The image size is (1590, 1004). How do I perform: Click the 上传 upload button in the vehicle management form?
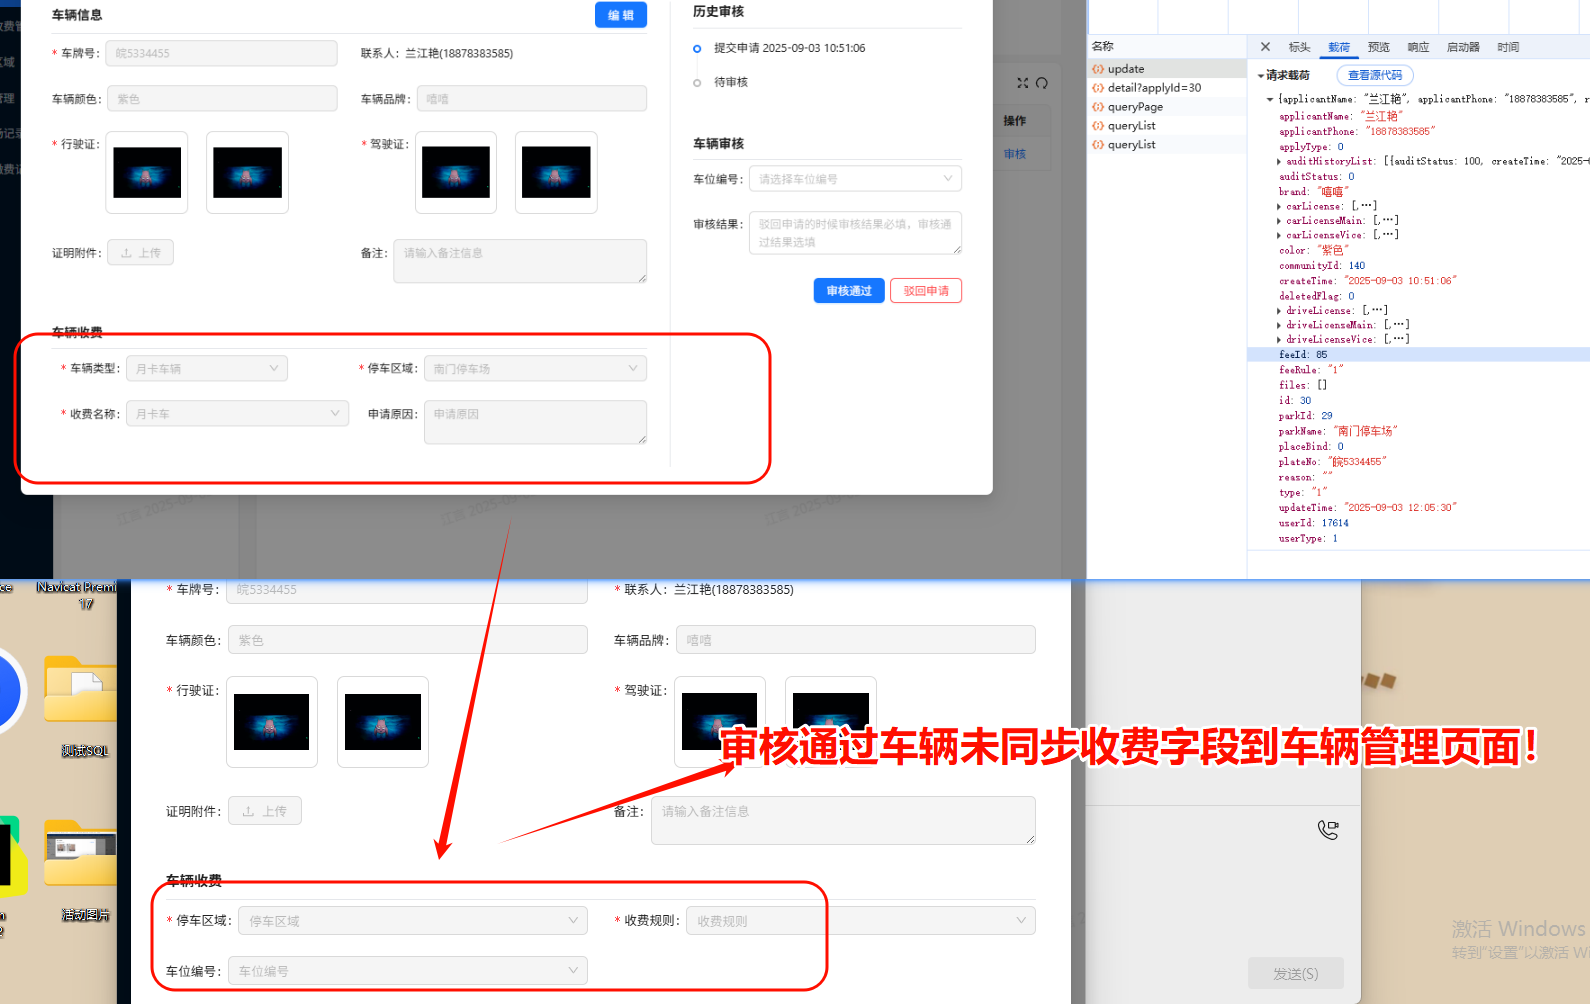[265, 811]
